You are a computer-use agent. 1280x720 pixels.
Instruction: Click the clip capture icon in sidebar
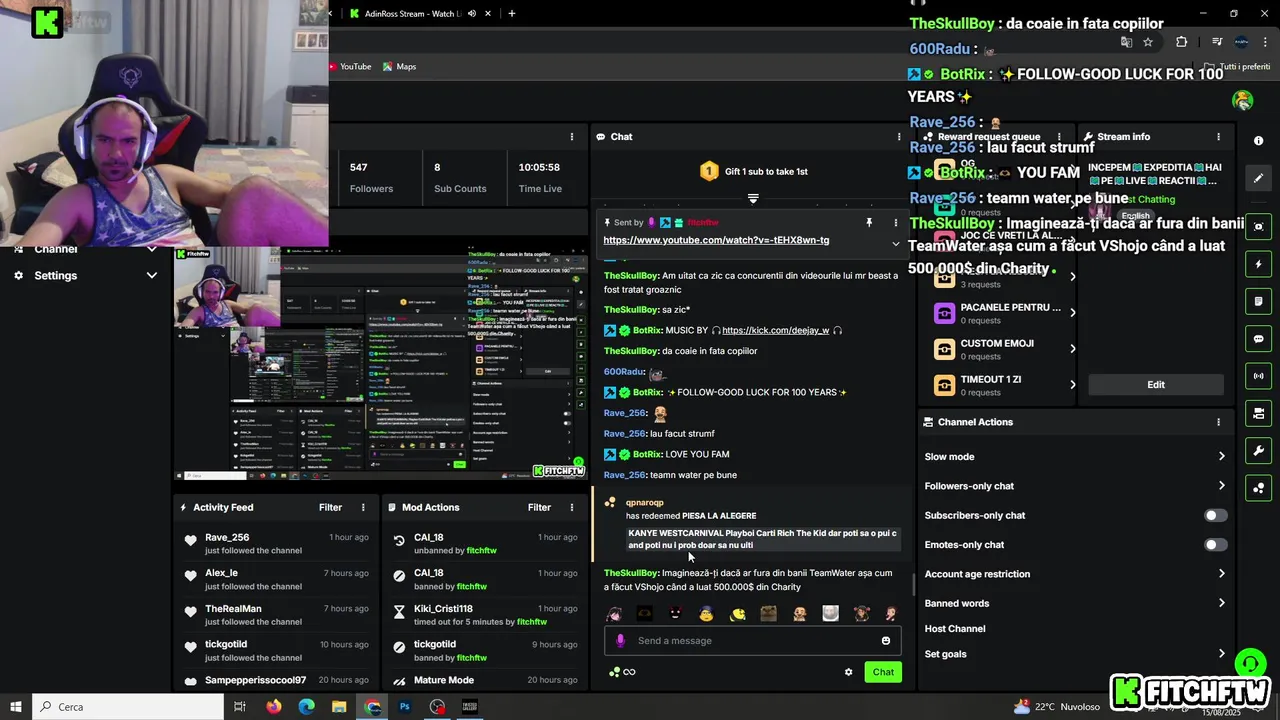click(1259, 227)
